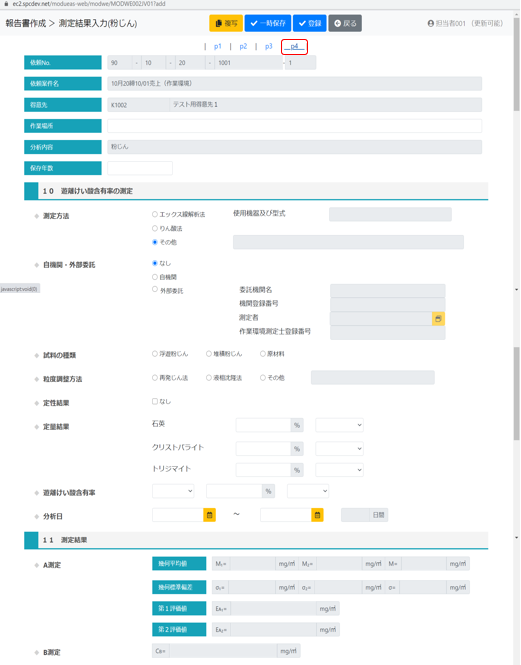Viewport: 521px width, 665px height.
Task: Click the 戻る back button
Action: tap(345, 23)
